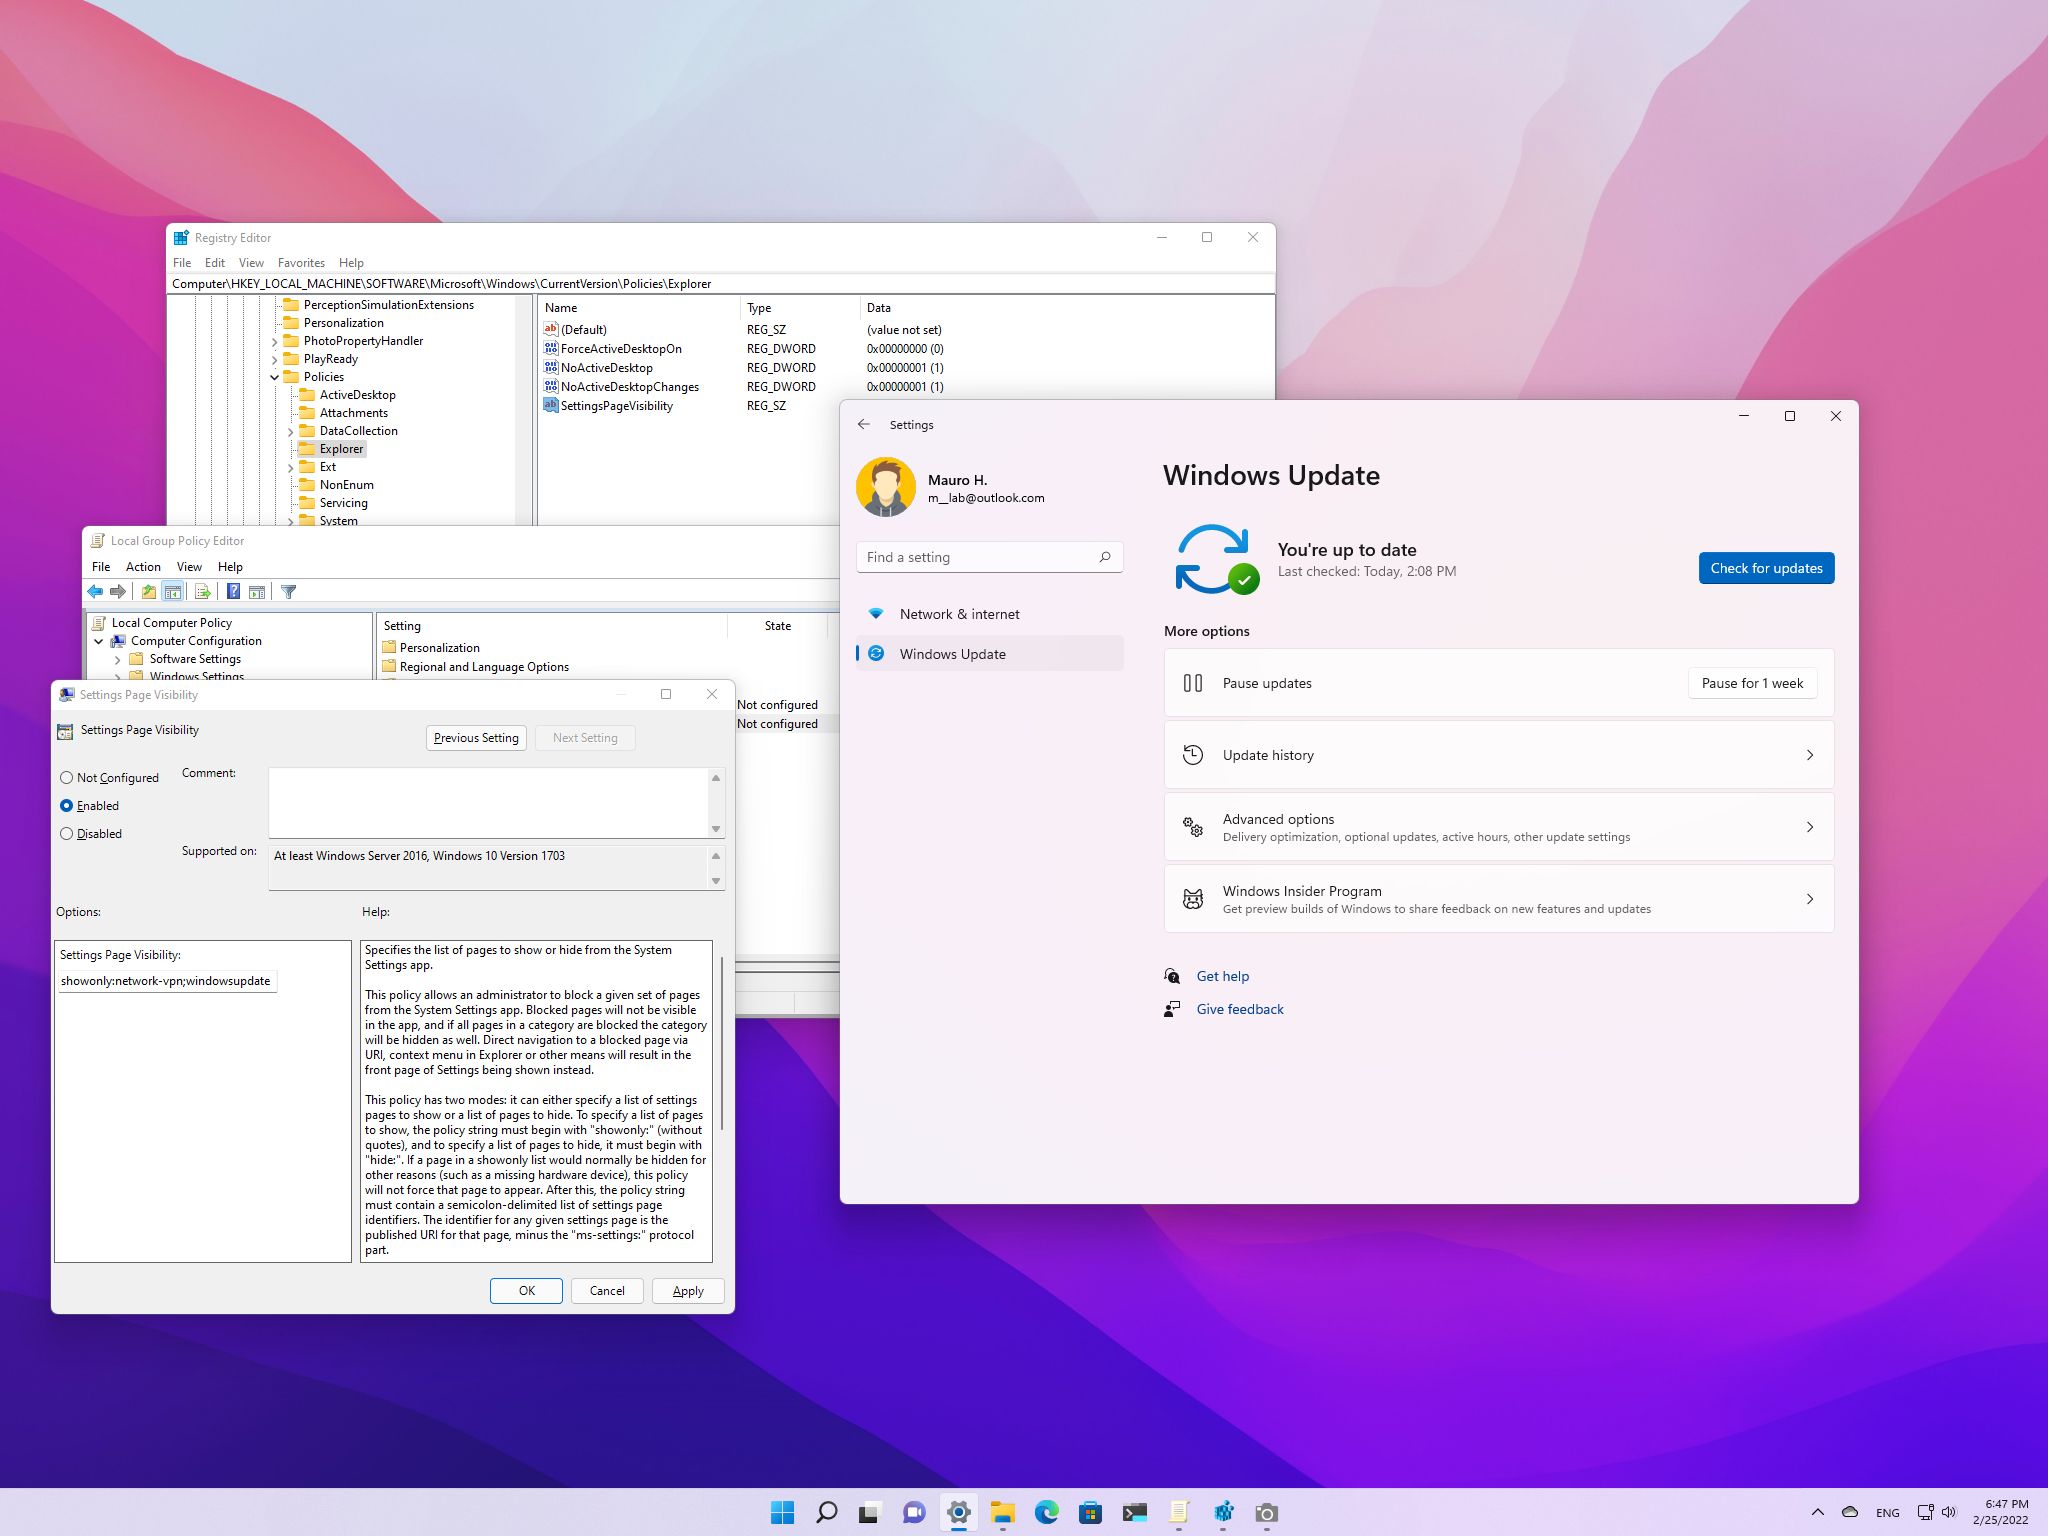
Task: Select the Disabled radio button in policy dialog
Action: [66, 834]
